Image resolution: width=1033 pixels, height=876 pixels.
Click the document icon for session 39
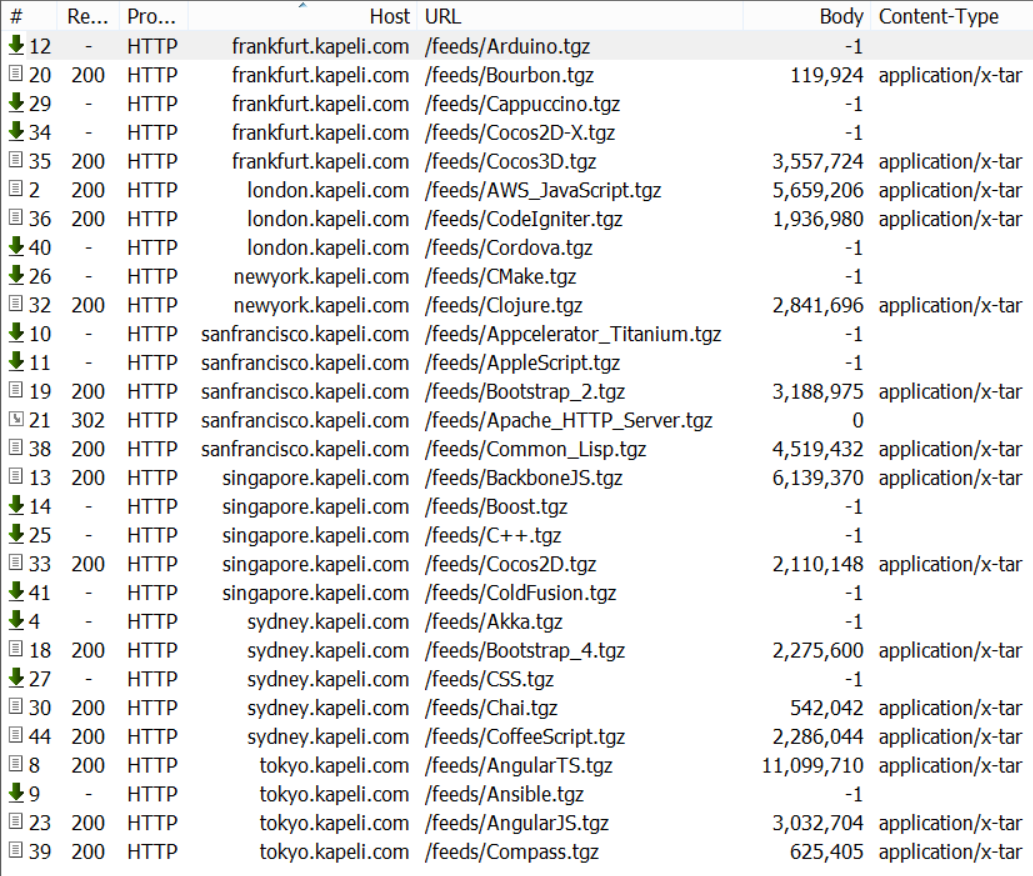[16, 850]
